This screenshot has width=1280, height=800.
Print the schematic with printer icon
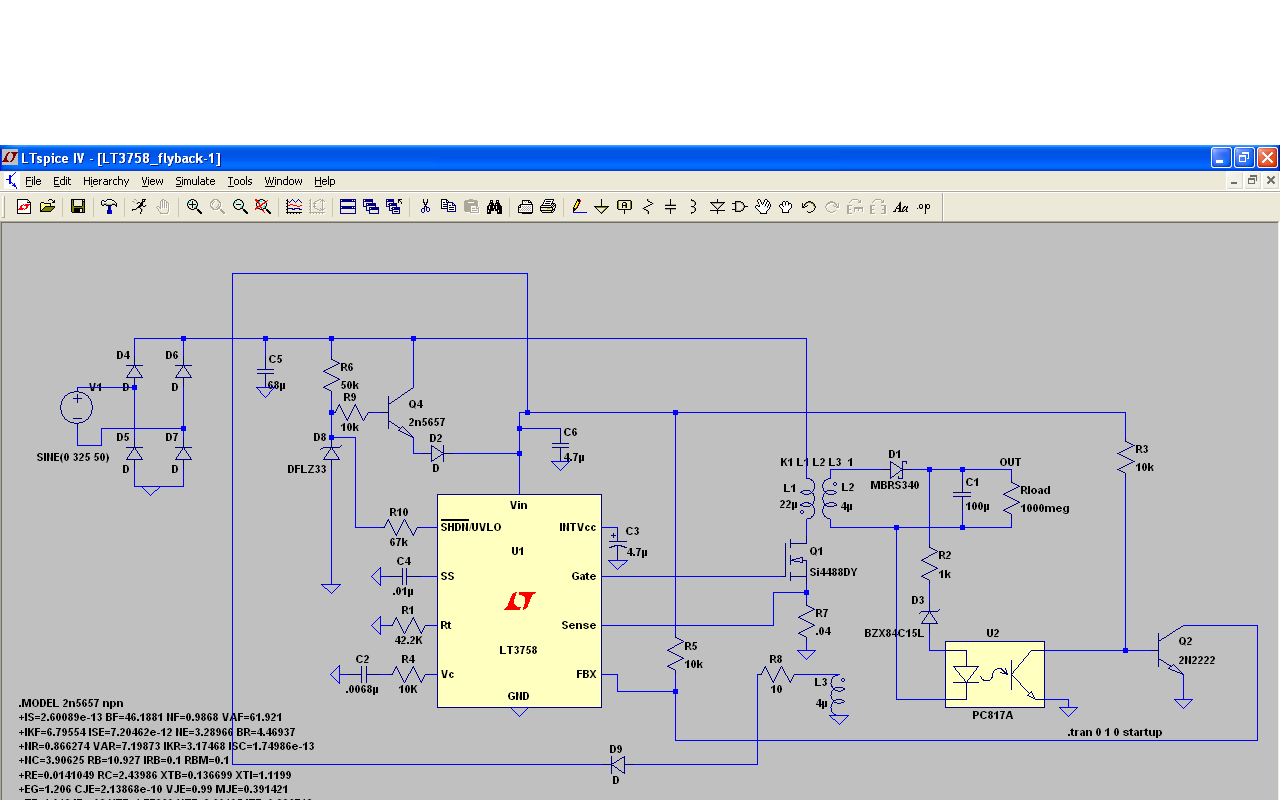click(x=548, y=207)
